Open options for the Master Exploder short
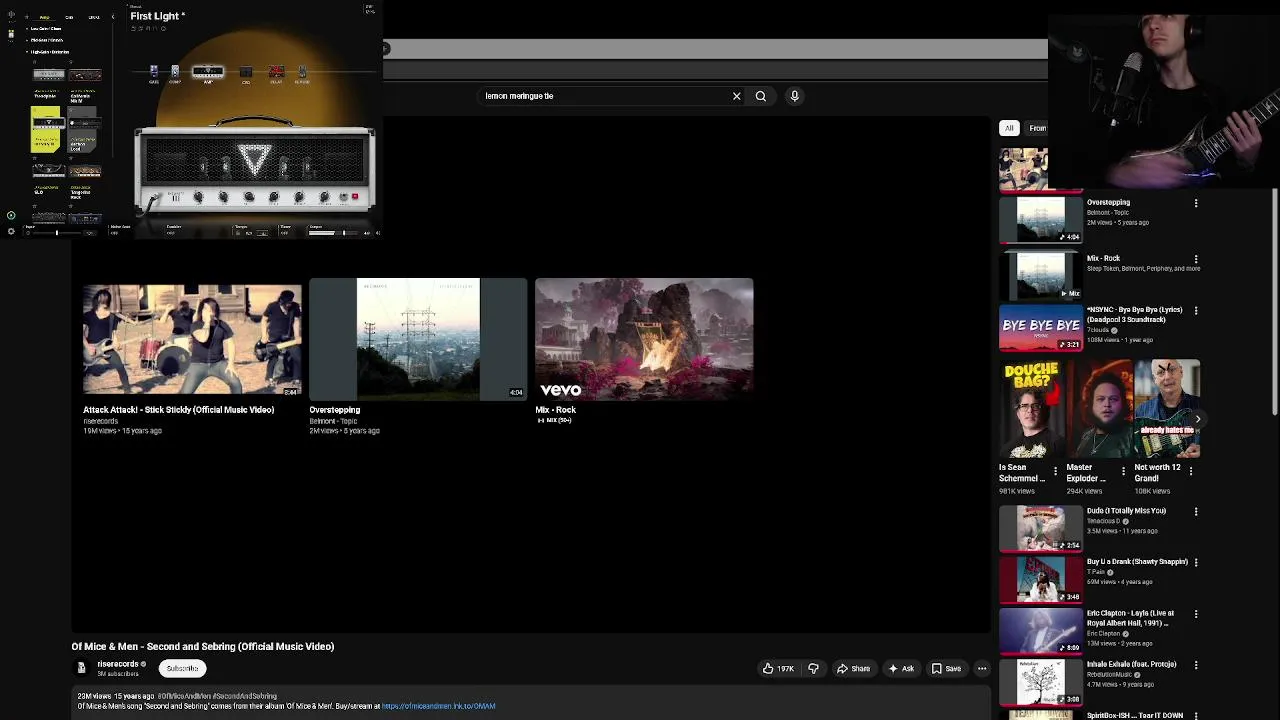1280x720 pixels. pyautogui.click(x=1123, y=471)
